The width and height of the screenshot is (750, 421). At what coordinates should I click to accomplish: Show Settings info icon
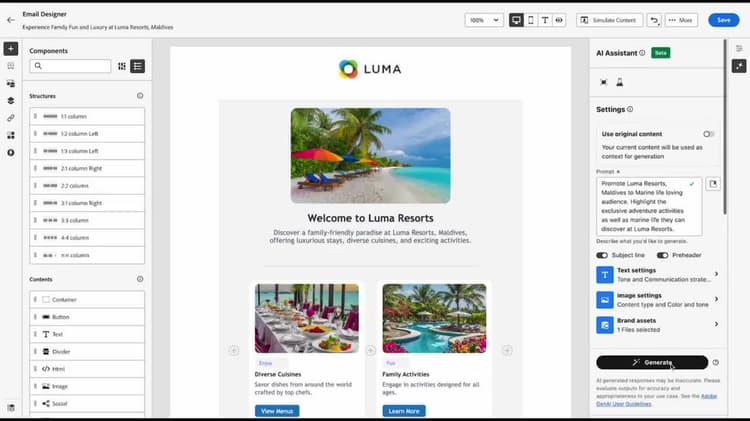[x=630, y=109]
